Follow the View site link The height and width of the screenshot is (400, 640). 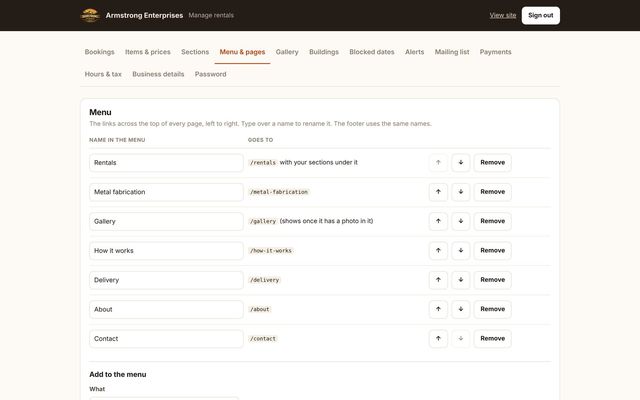click(x=503, y=16)
